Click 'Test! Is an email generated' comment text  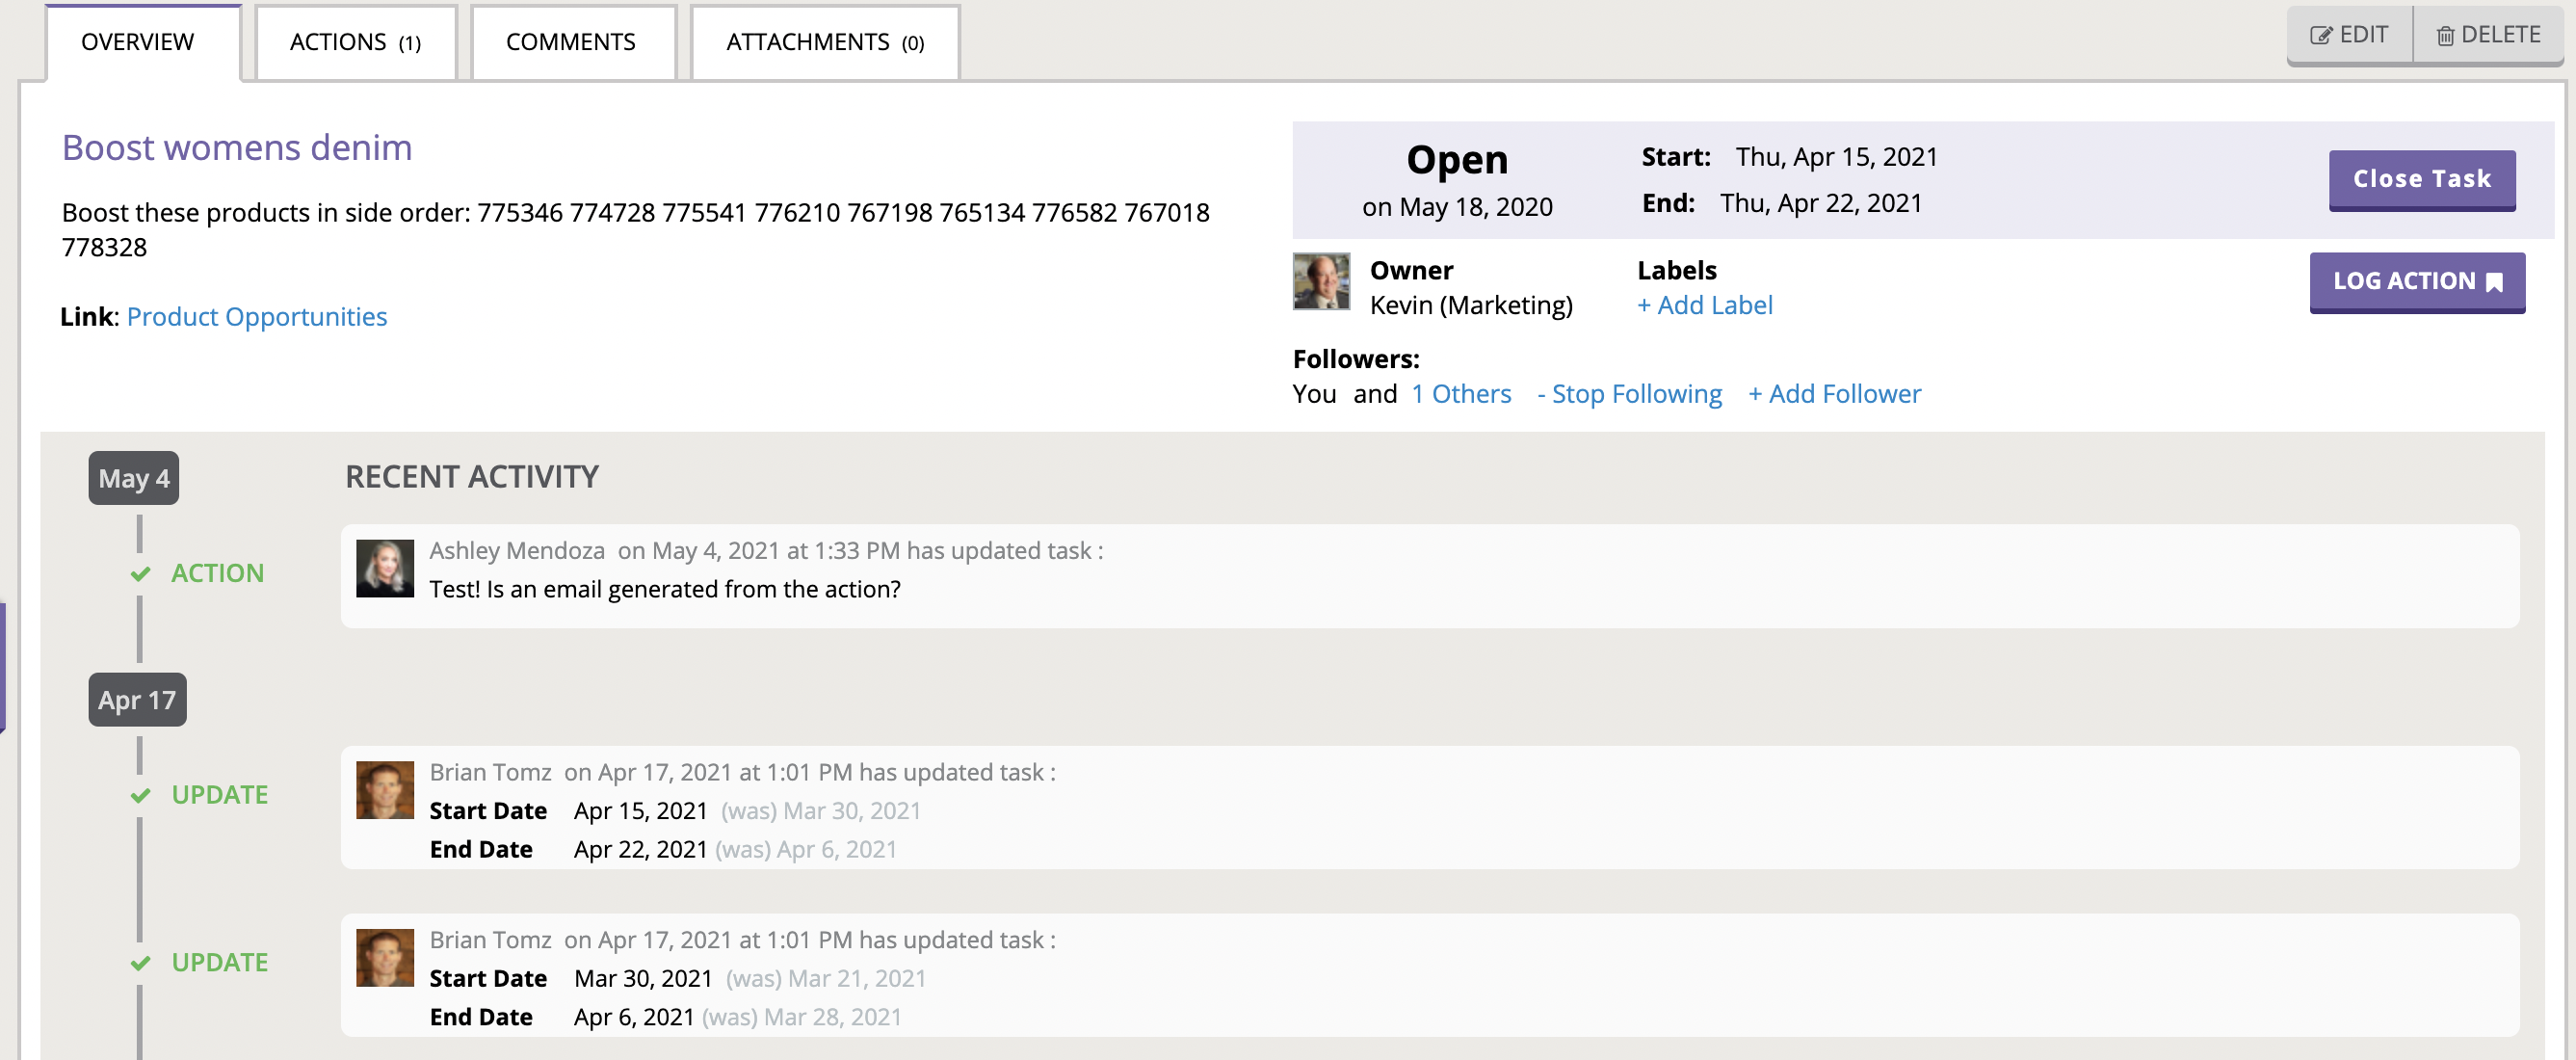click(665, 589)
